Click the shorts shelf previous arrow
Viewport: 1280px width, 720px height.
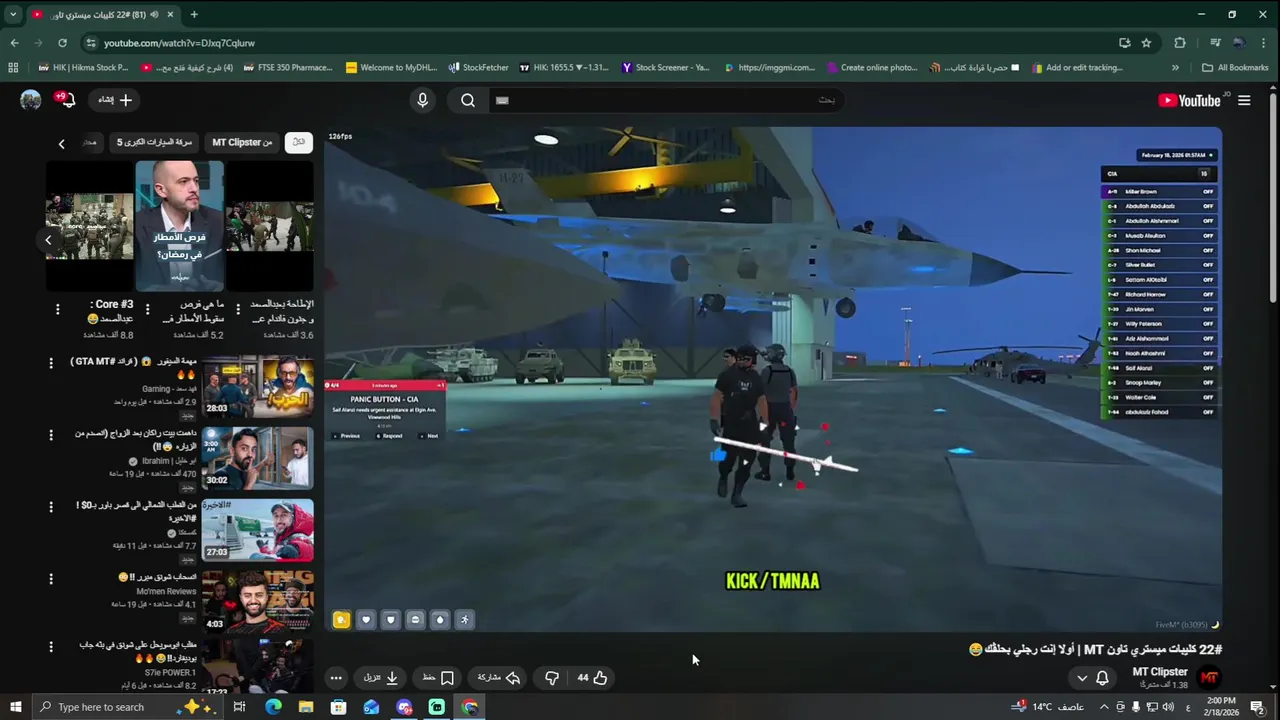coord(48,240)
